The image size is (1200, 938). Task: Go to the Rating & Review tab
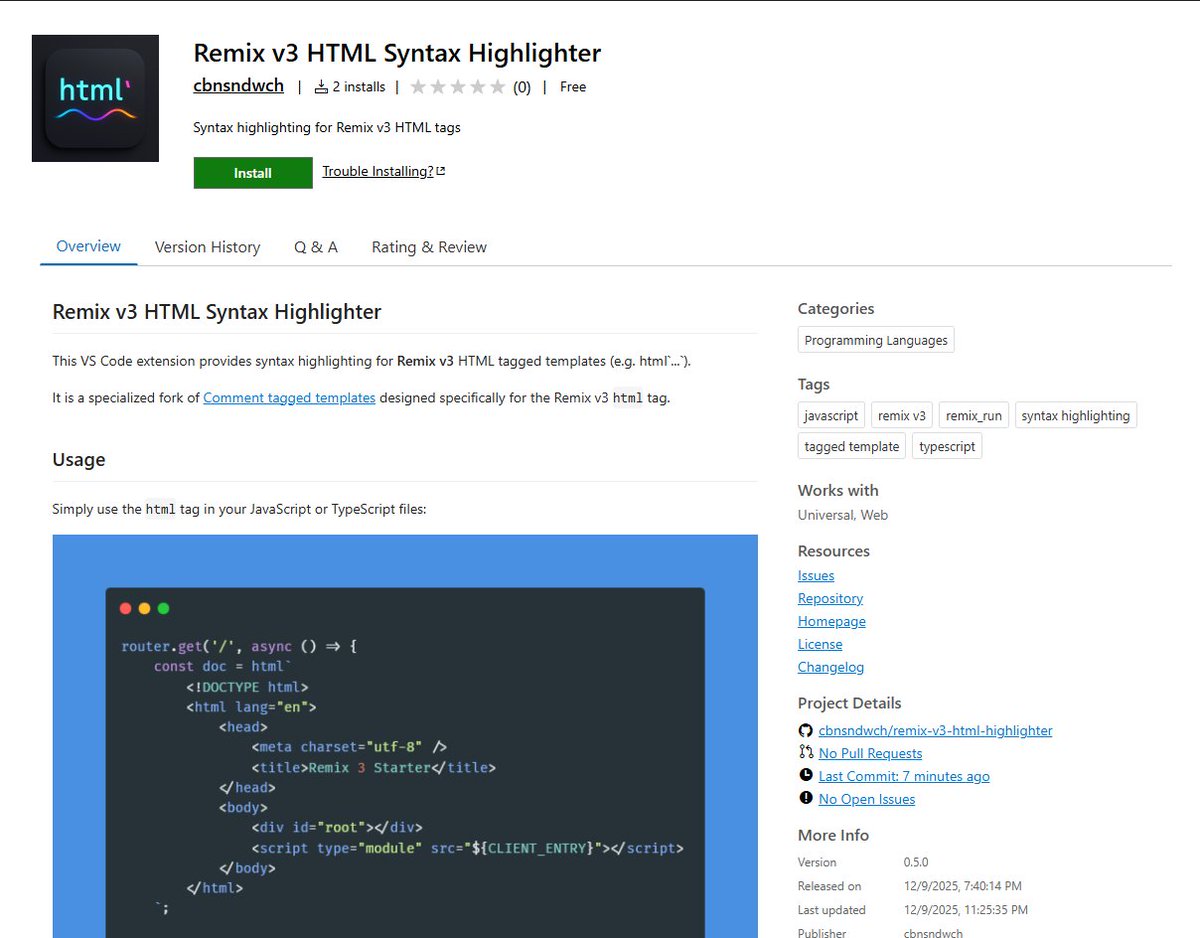[x=429, y=247]
